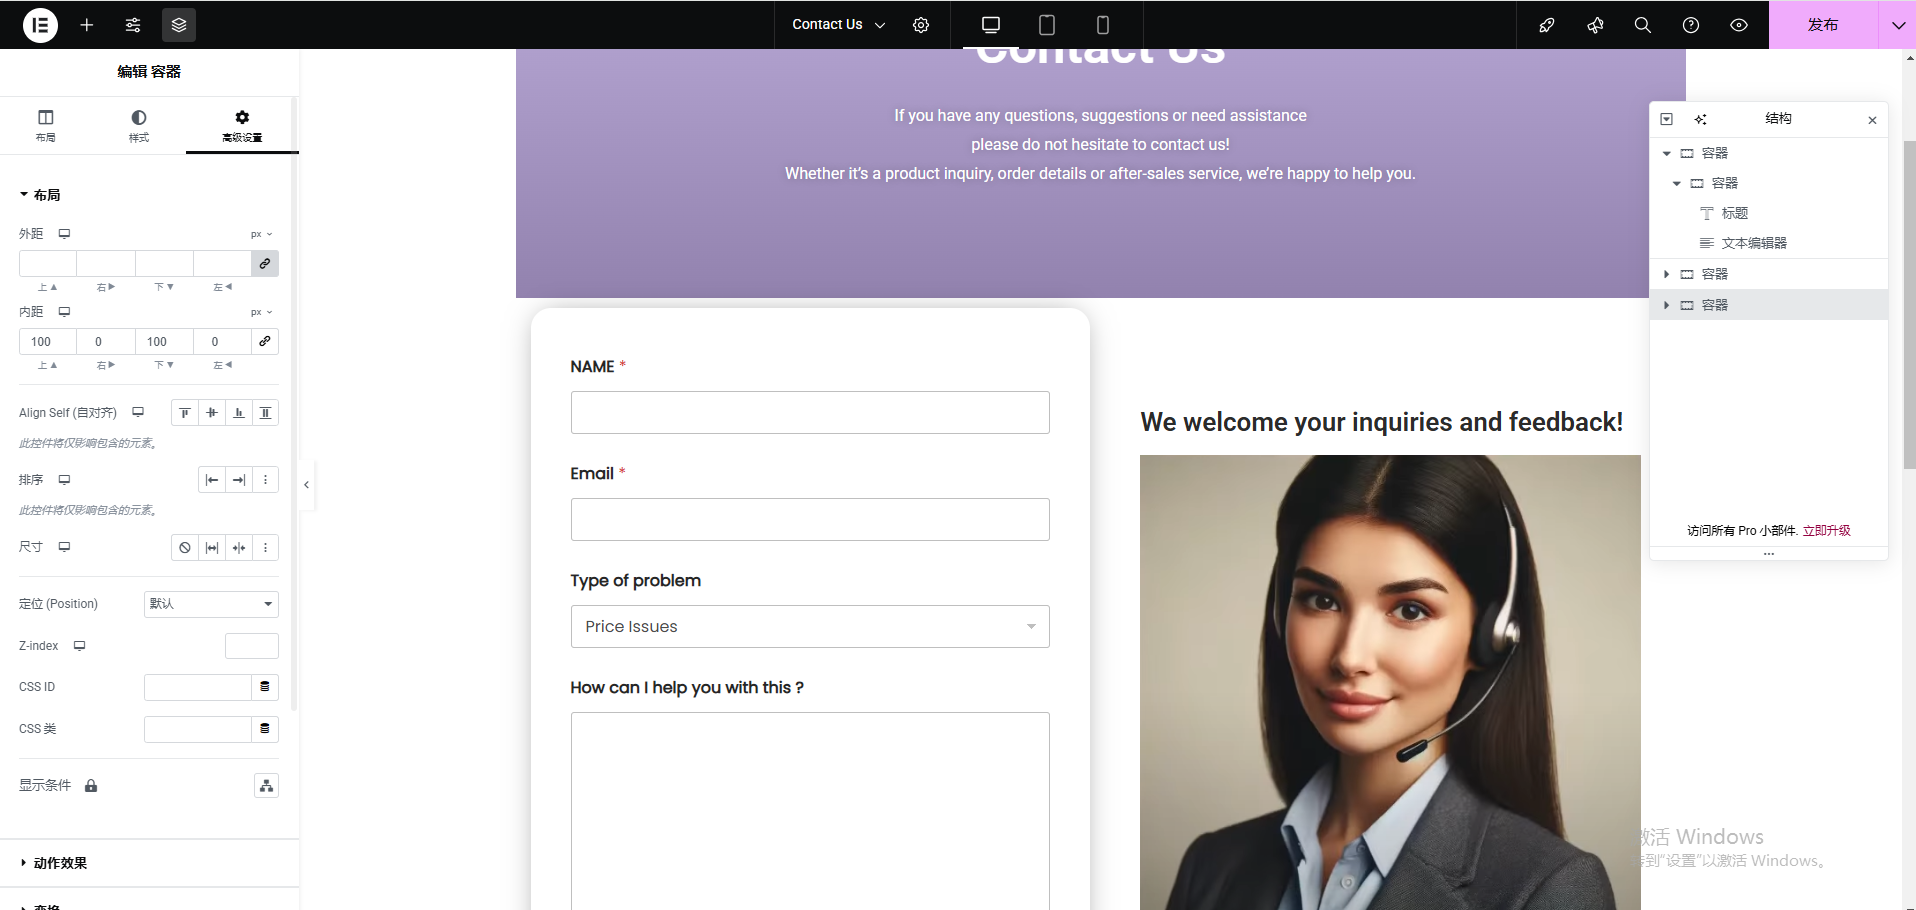Click the Z-index input field

(x=252, y=646)
